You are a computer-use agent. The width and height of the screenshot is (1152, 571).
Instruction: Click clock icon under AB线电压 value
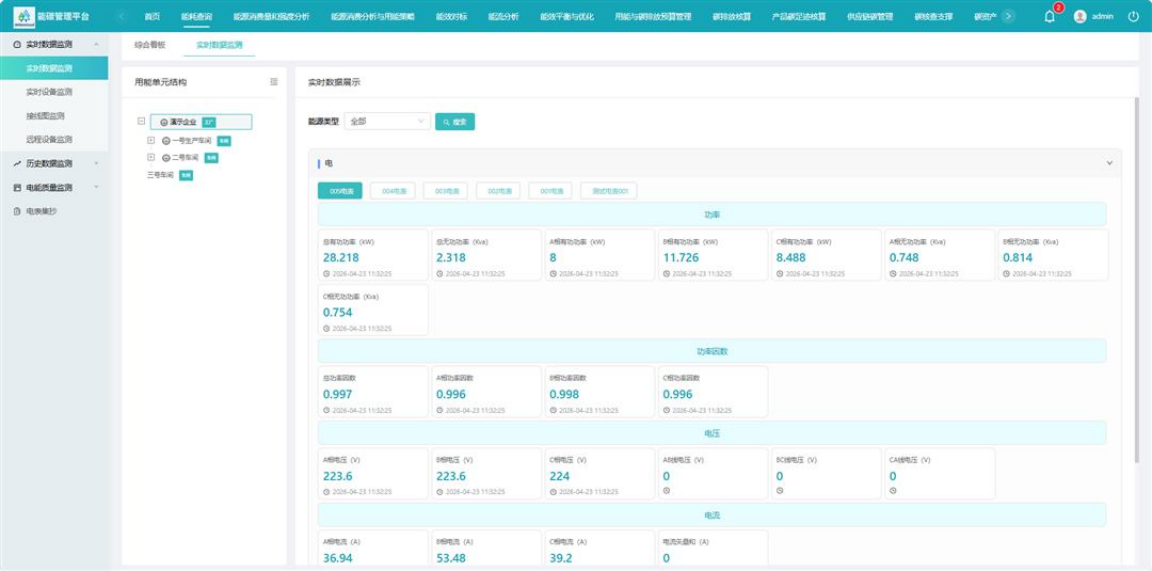(666, 491)
